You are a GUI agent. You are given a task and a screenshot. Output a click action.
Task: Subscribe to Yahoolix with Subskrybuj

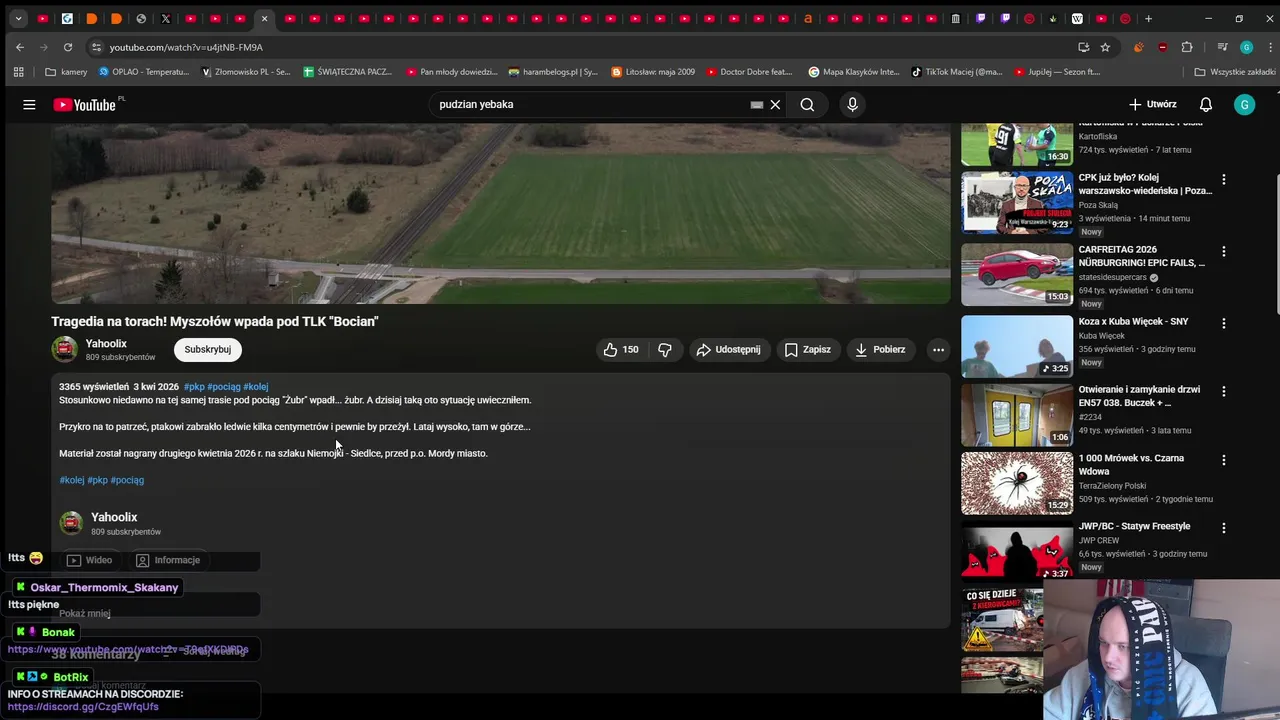point(208,349)
